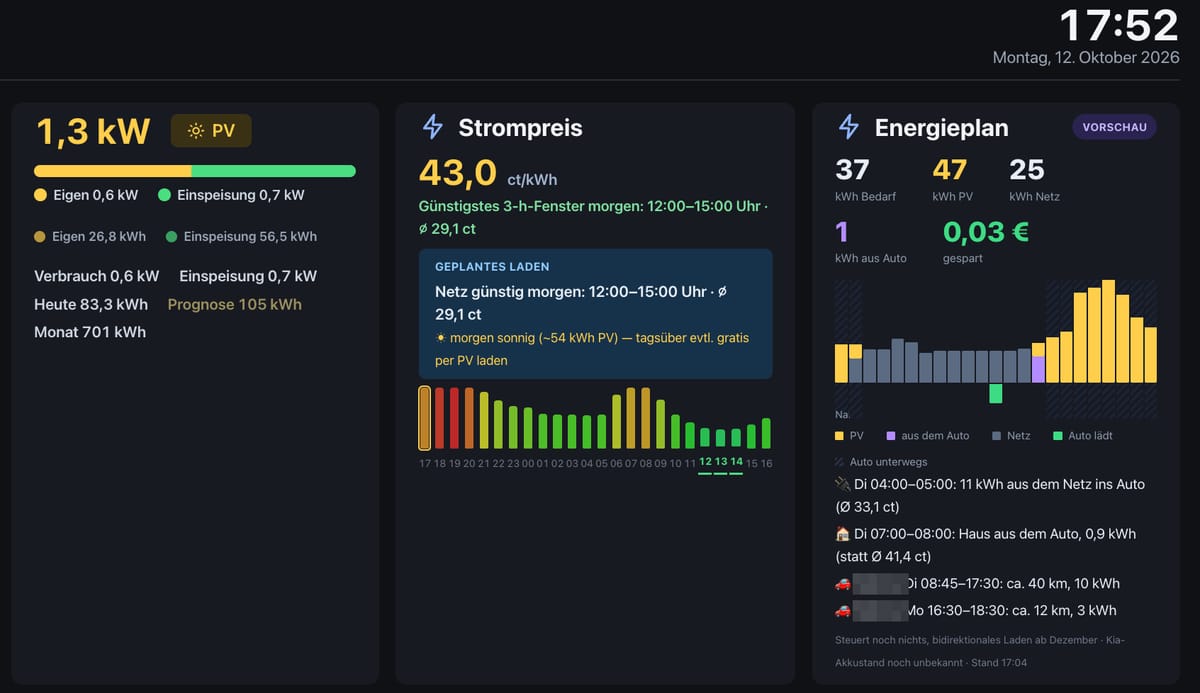Screen dimensions: 1200x693
Task: Click the '25' kWh Netz figure
Action: pos(1027,170)
